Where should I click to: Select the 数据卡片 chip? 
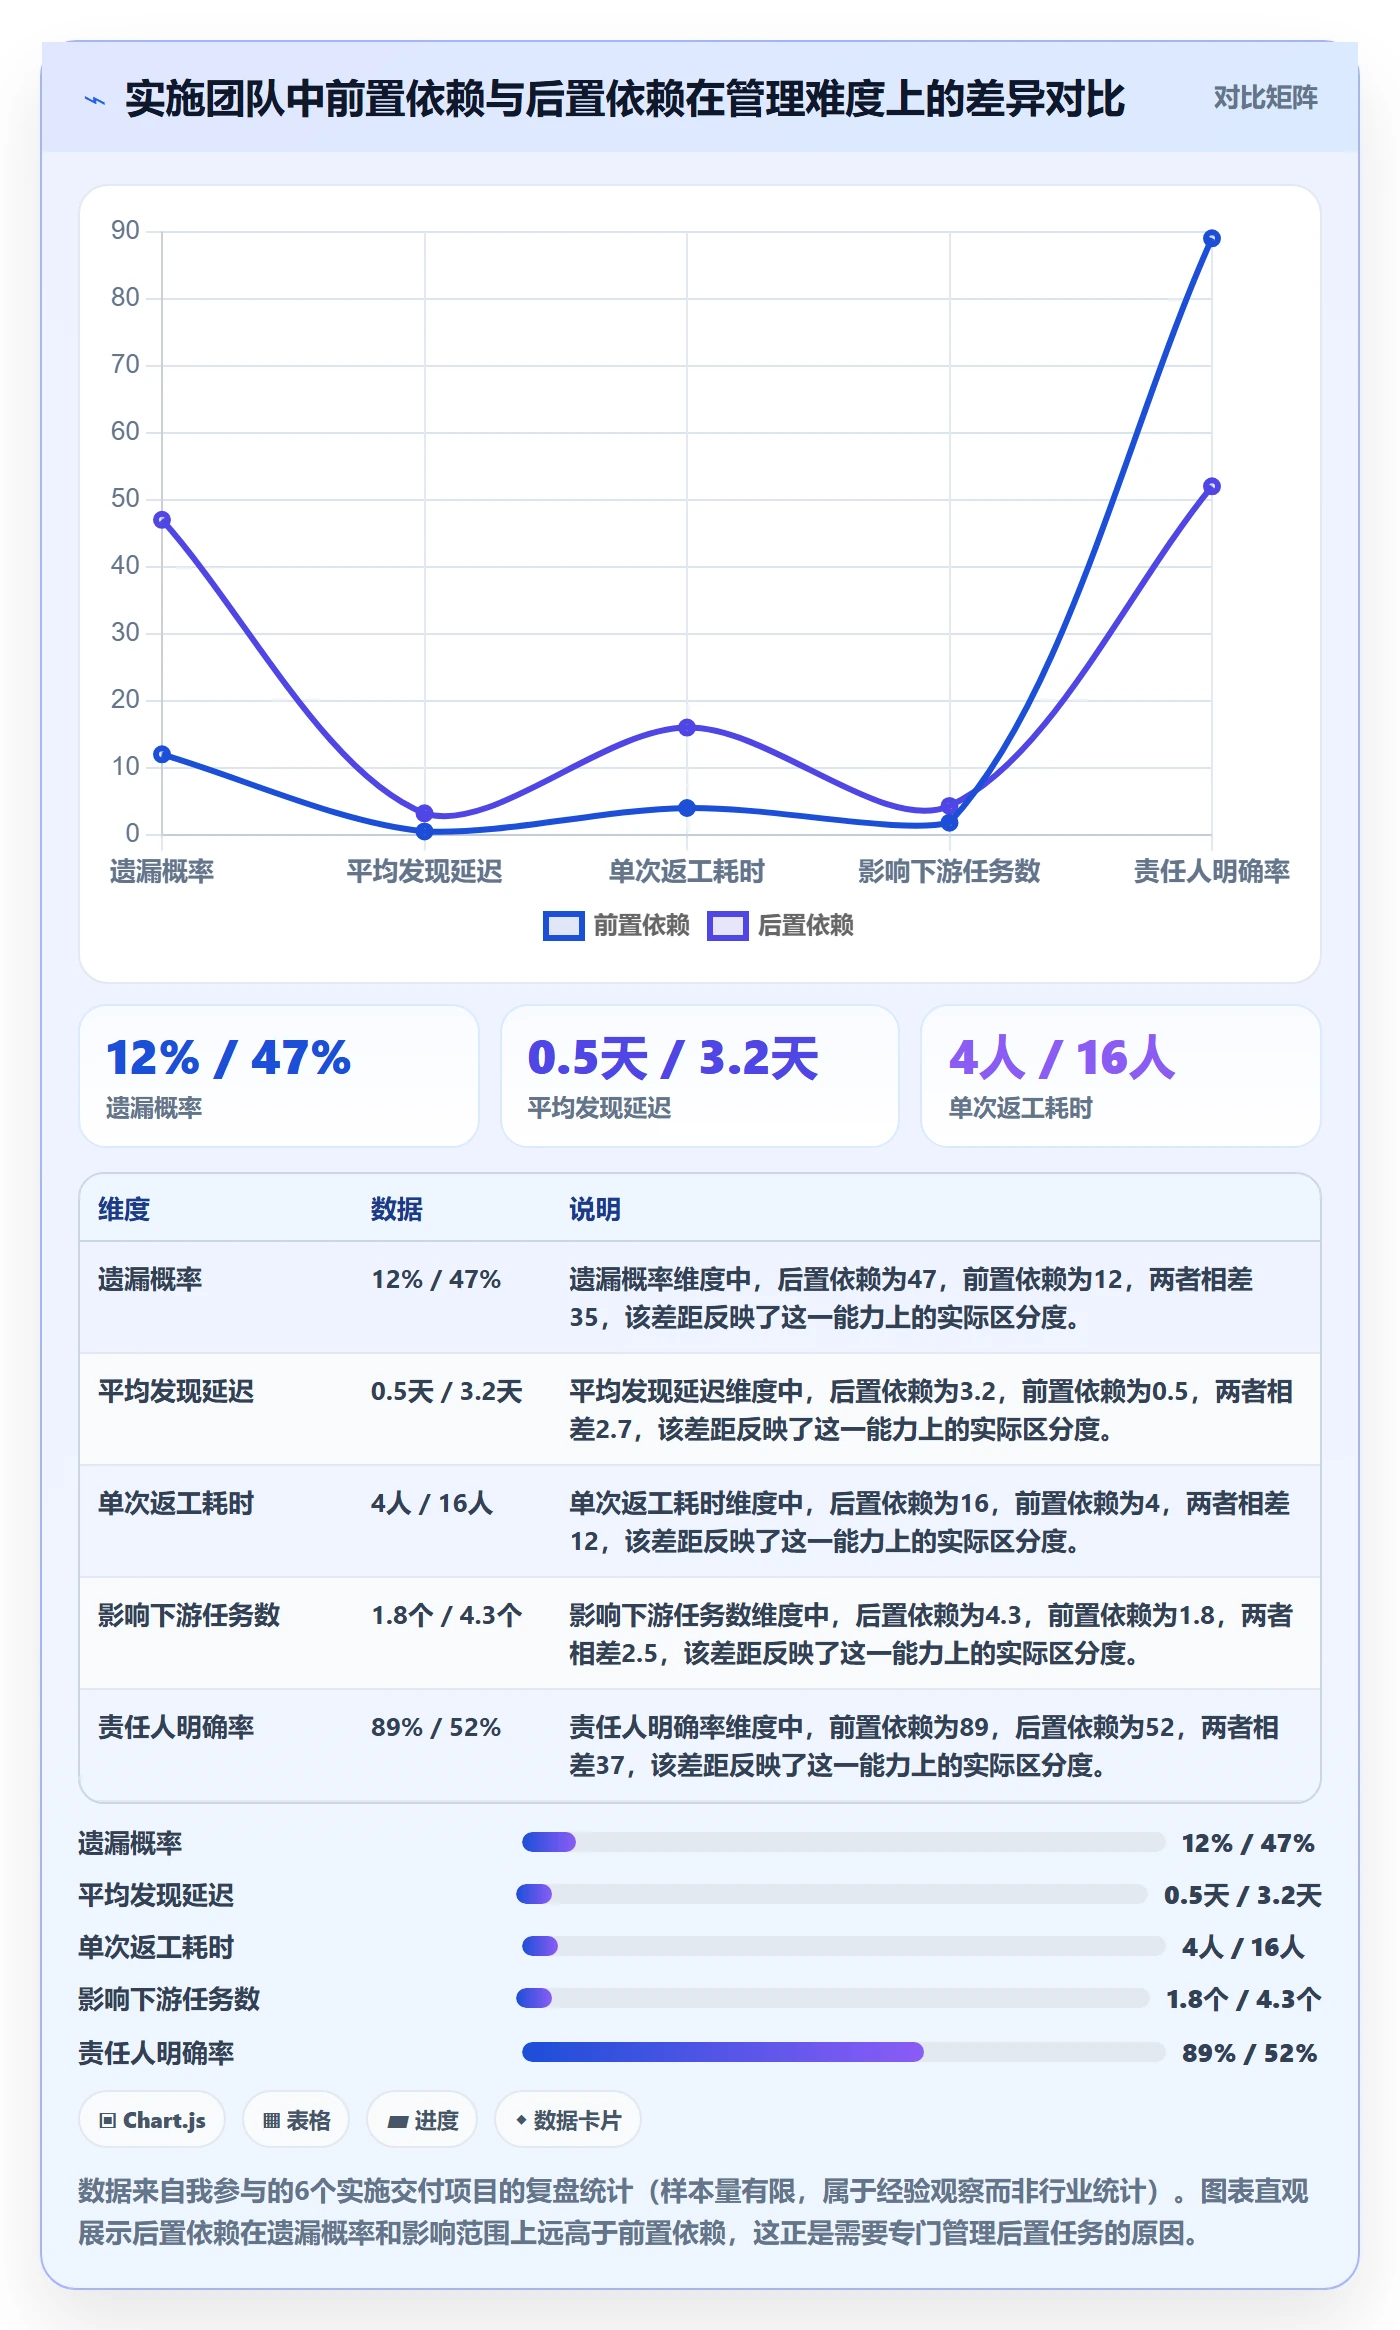click(568, 2120)
